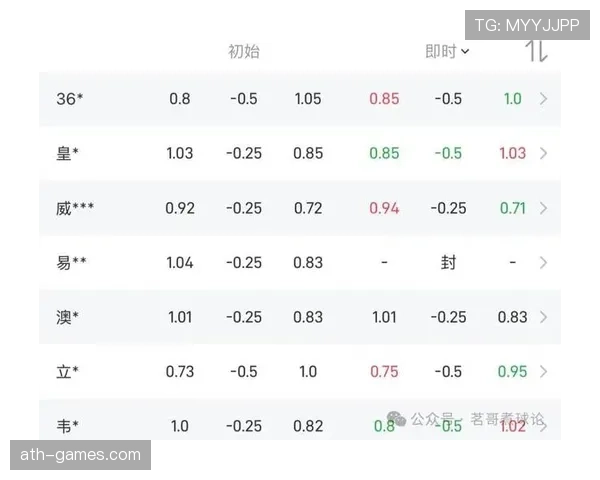Click the WeChat 公众号 watermark icon
This screenshot has width=600, height=480.
[397, 419]
